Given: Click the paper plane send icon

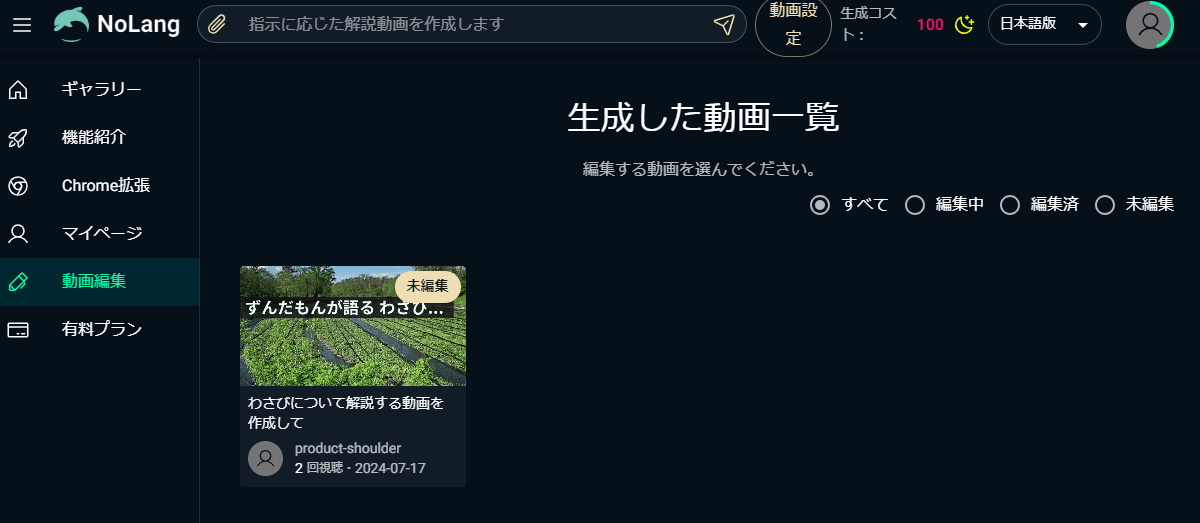Looking at the screenshot, I should 724,25.
